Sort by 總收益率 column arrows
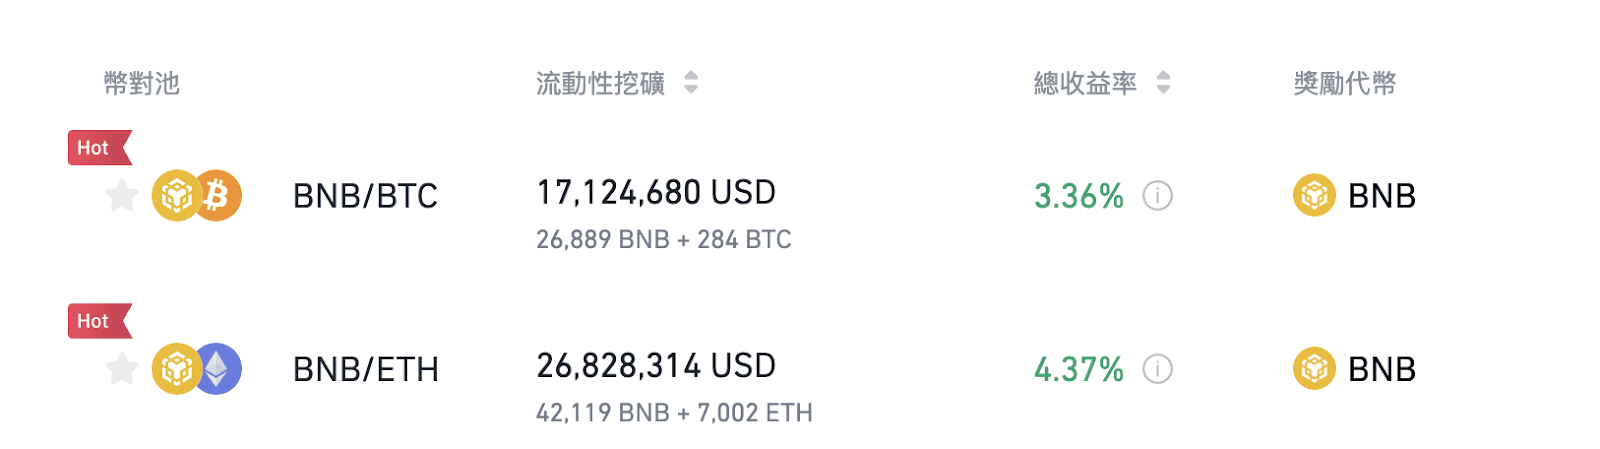 [x=1163, y=82]
